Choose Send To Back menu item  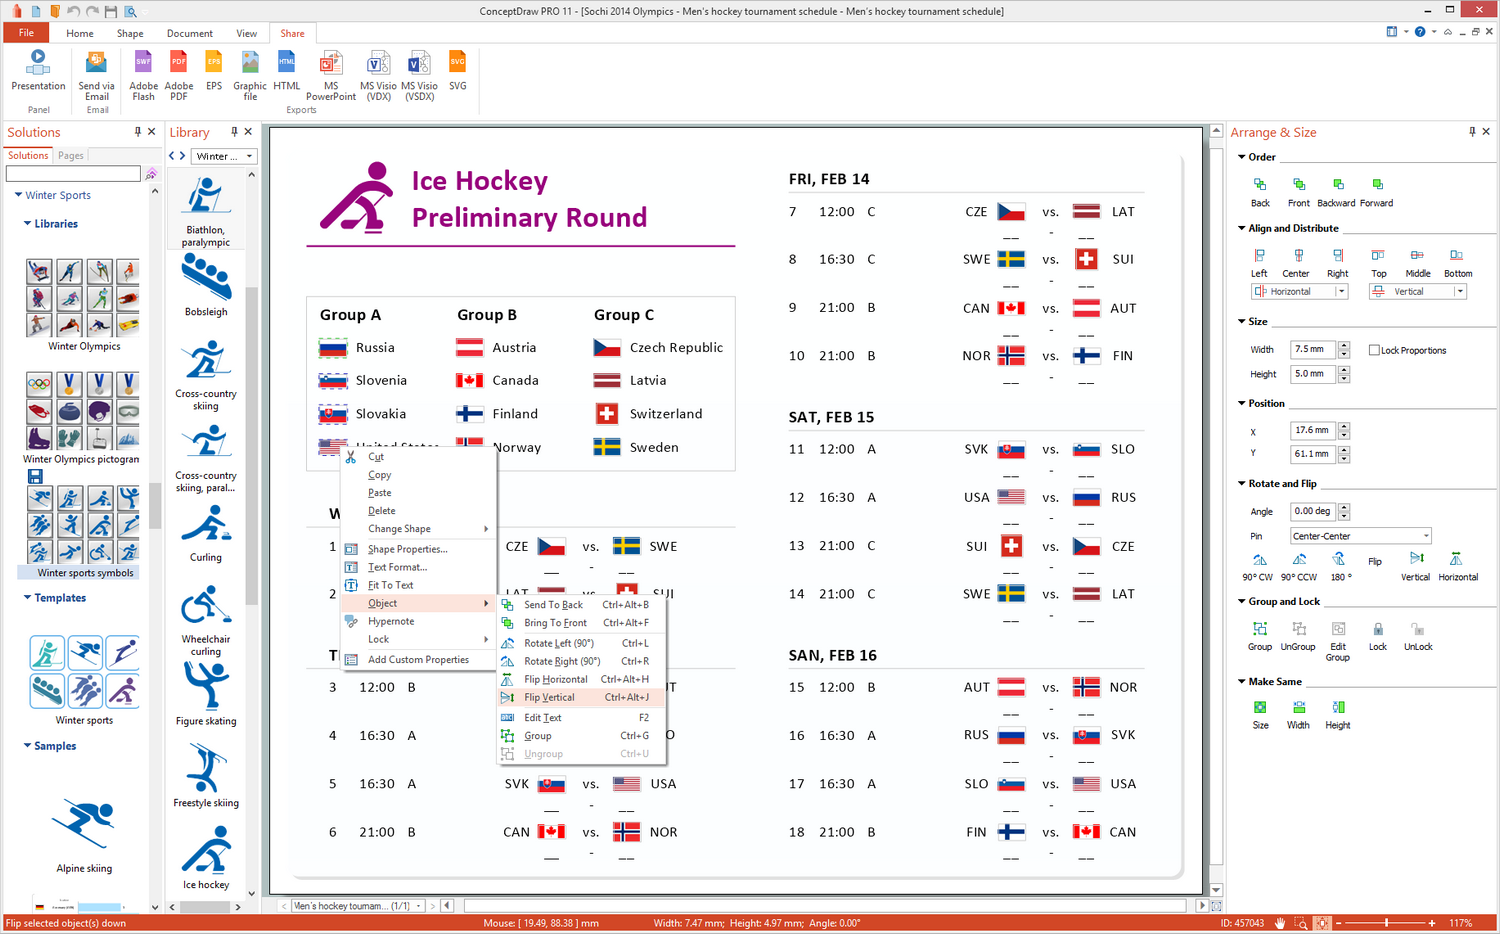coord(580,605)
